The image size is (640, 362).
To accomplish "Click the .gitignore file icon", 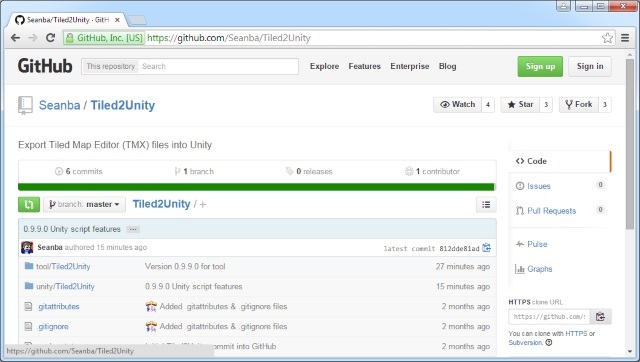I will pos(28,326).
